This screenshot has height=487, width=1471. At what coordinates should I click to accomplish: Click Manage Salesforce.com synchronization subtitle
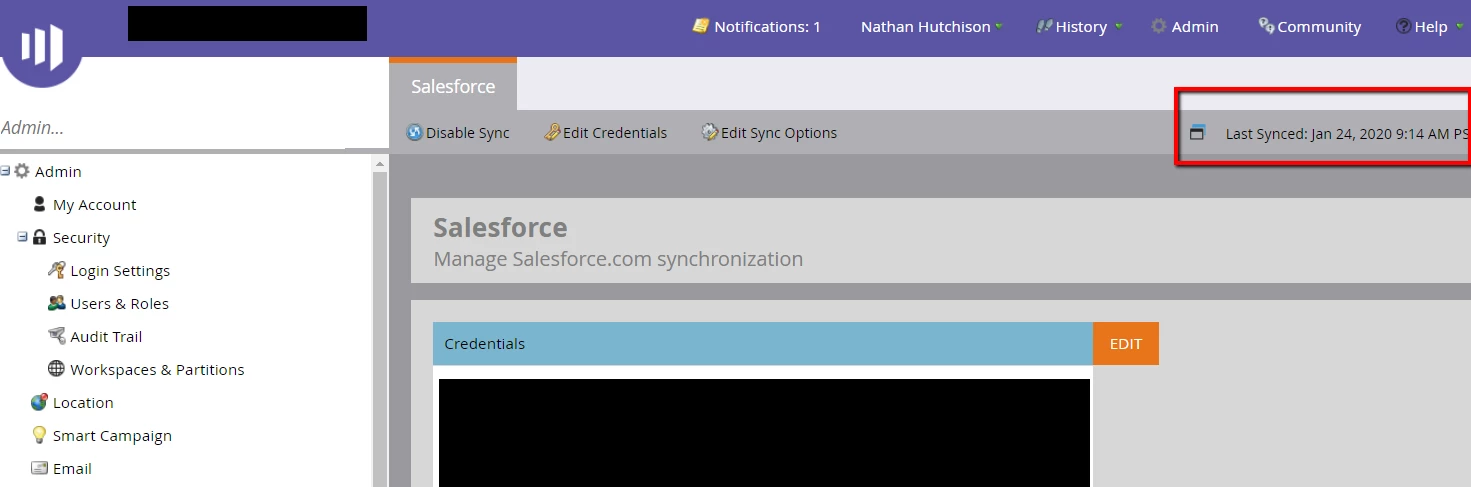point(618,259)
